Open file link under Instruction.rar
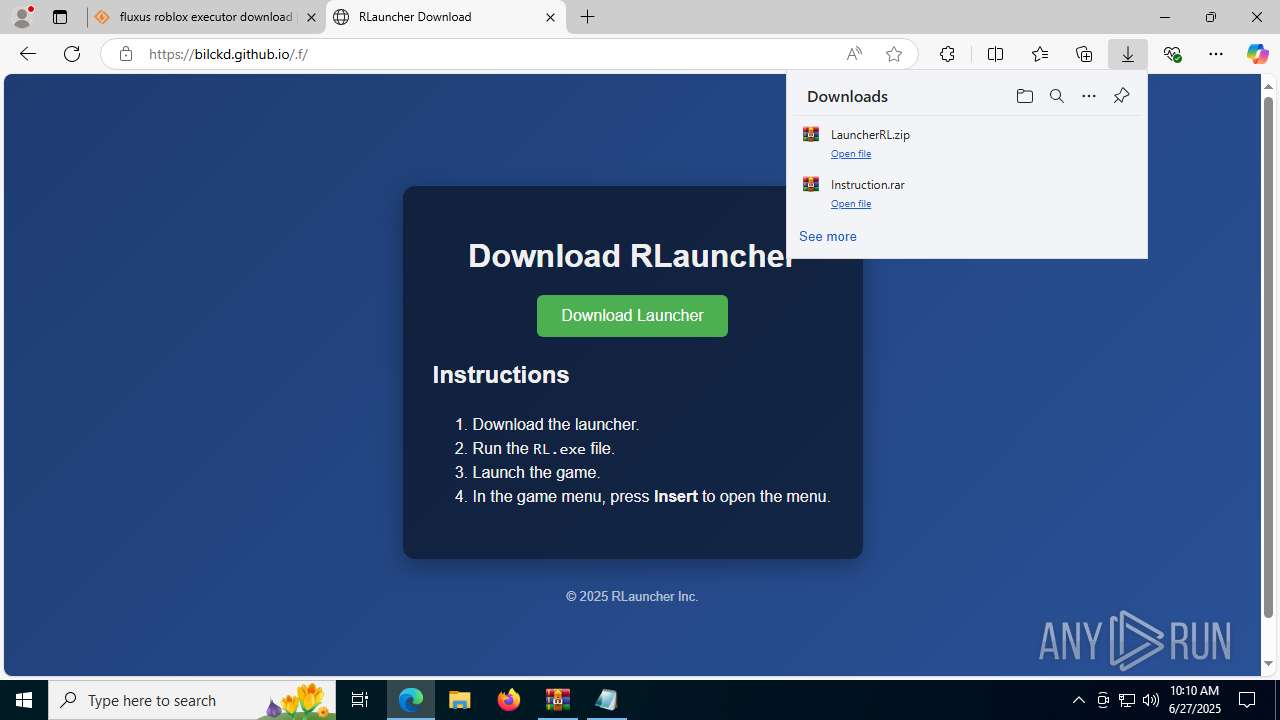 click(851, 204)
